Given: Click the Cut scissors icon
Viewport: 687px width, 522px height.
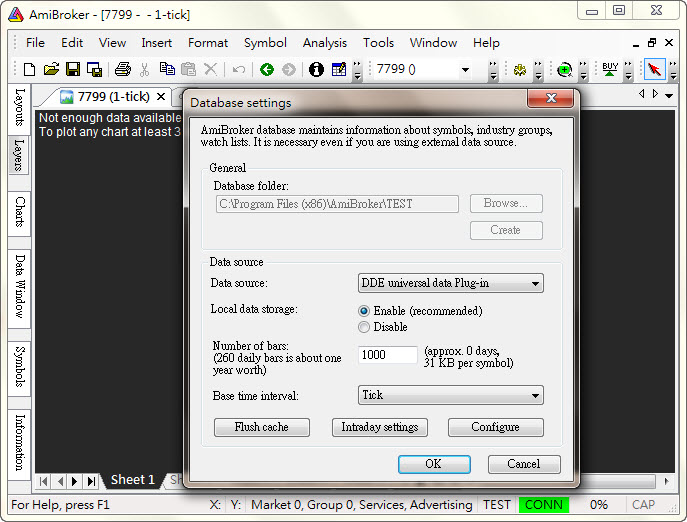Looking at the screenshot, I should [x=145, y=69].
